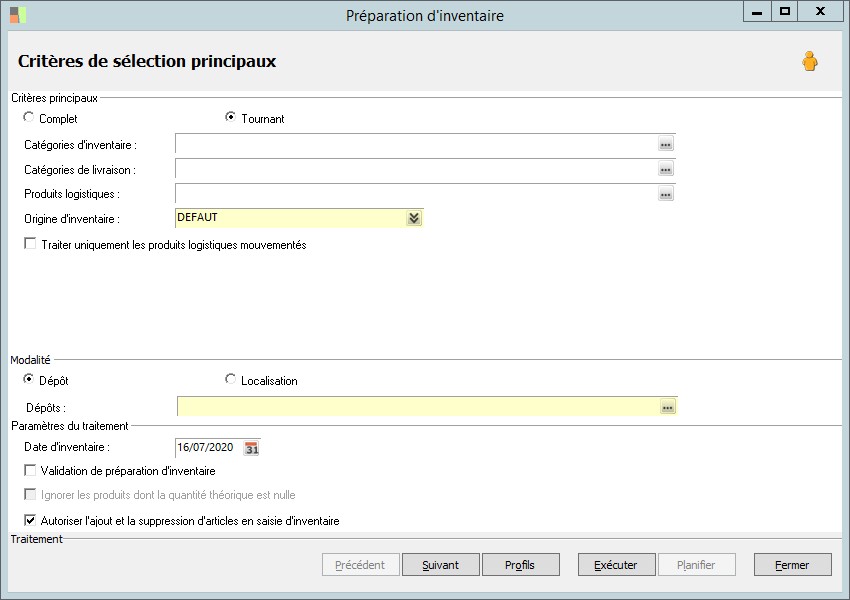Uncheck Autoriser l'ajout et la suppression d'articles
Viewport: 850px width, 600px height.
[x=31, y=521]
